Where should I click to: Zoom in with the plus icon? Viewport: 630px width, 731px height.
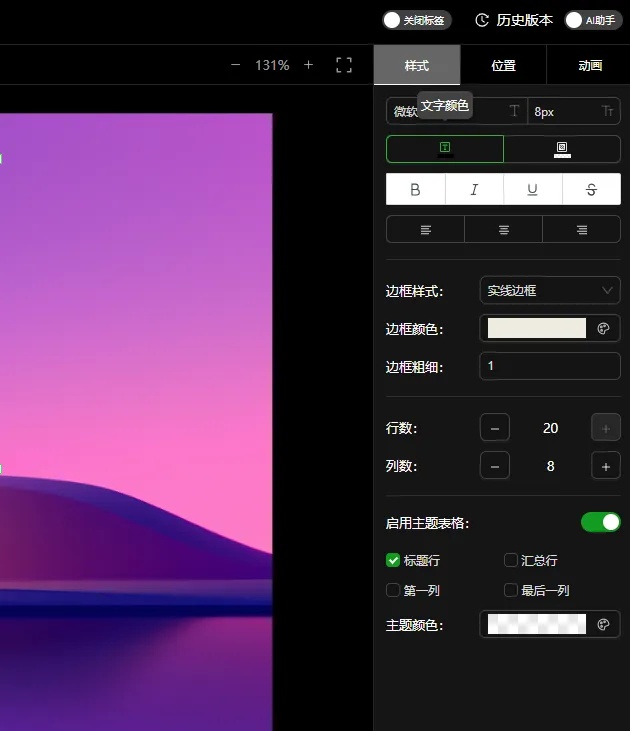(308, 65)
